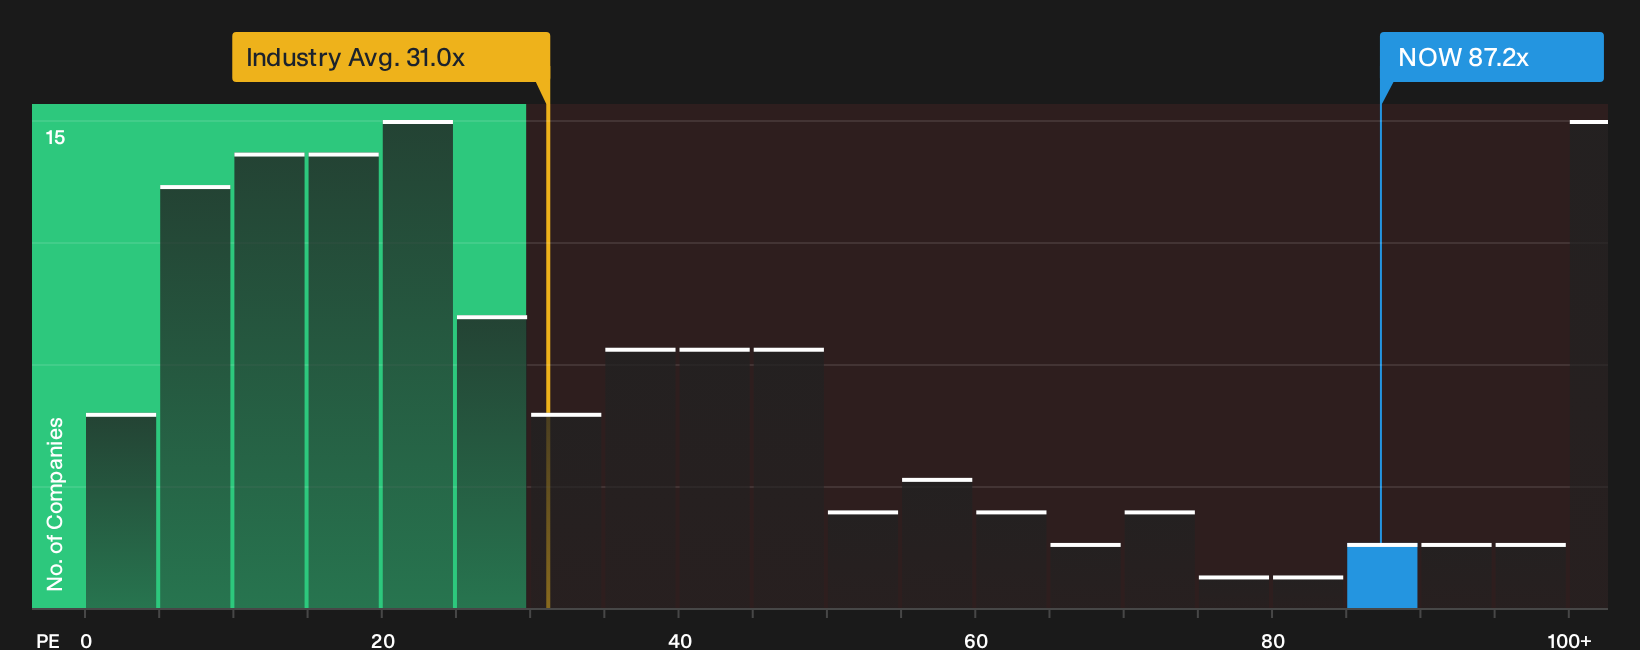Viewport: 1640px width, 650px height.
Task: Select the 15 to 20 PE bar
Action: pos(344,381)
